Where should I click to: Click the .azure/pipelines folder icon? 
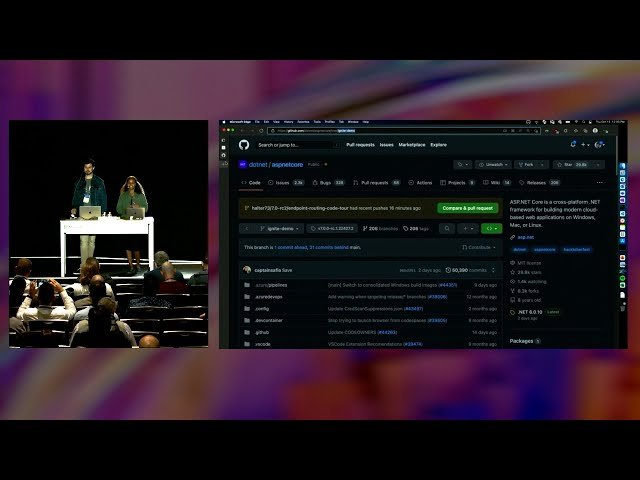pyautogui.click(x=247, y=285)
